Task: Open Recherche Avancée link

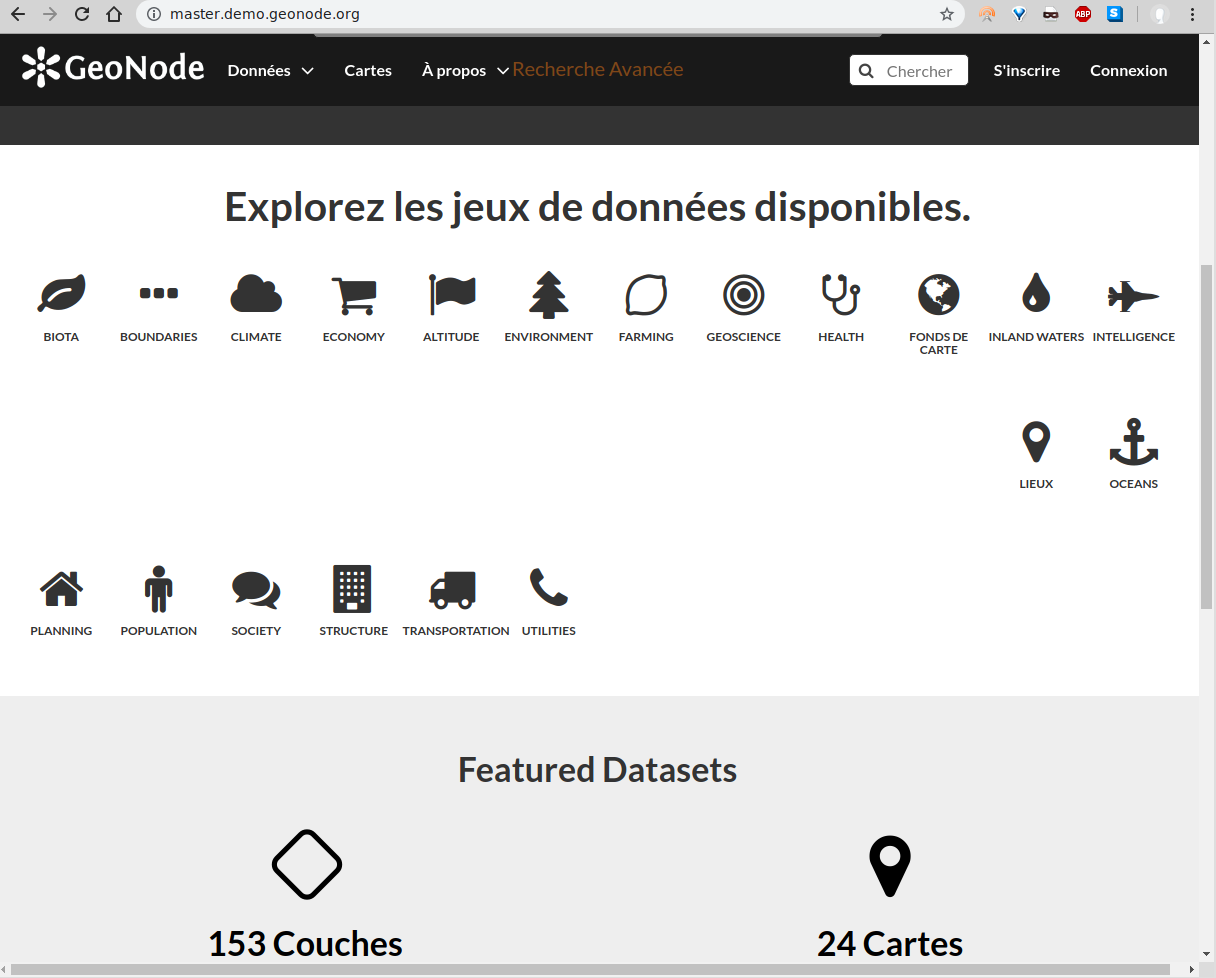Action: tap(598, 69)
